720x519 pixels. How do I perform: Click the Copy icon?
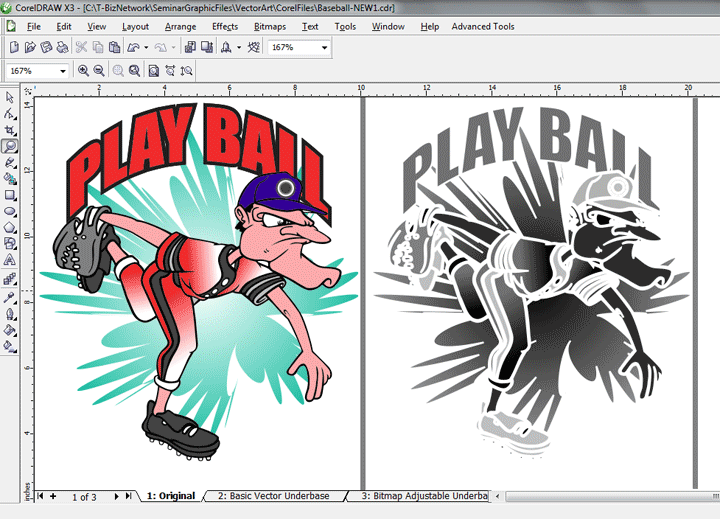(x=98, y=47)
